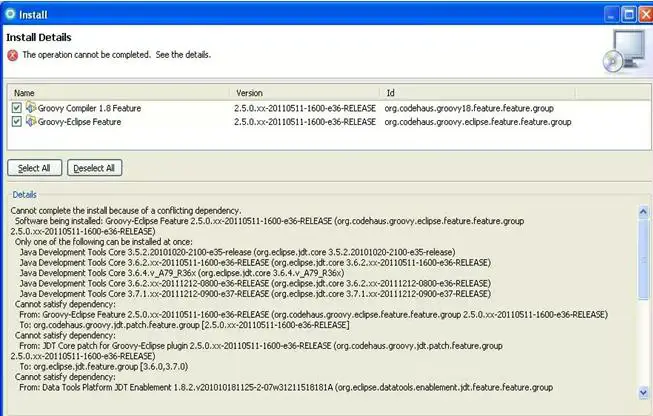
Task: Click the install wizard computer graphic
Action: click(623, 52)
